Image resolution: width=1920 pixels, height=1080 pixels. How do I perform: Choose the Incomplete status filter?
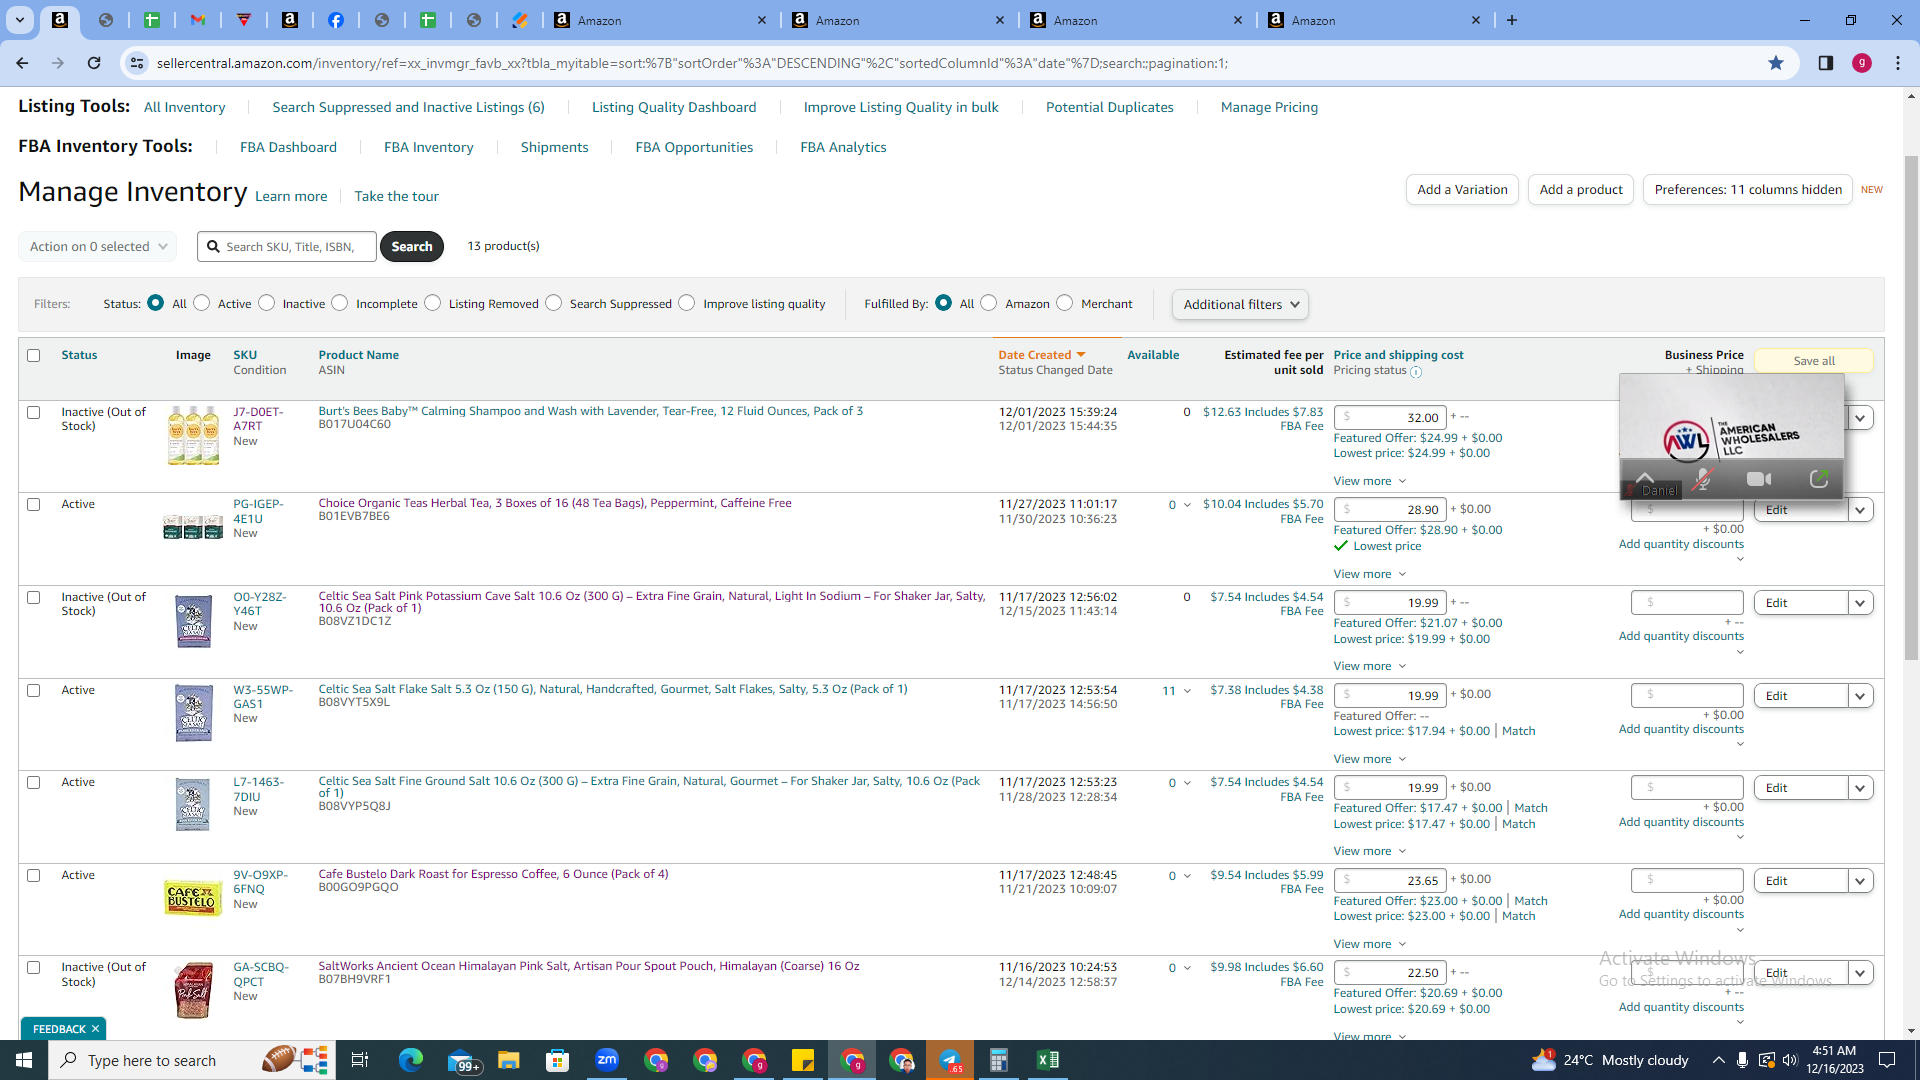pos(340,303)
